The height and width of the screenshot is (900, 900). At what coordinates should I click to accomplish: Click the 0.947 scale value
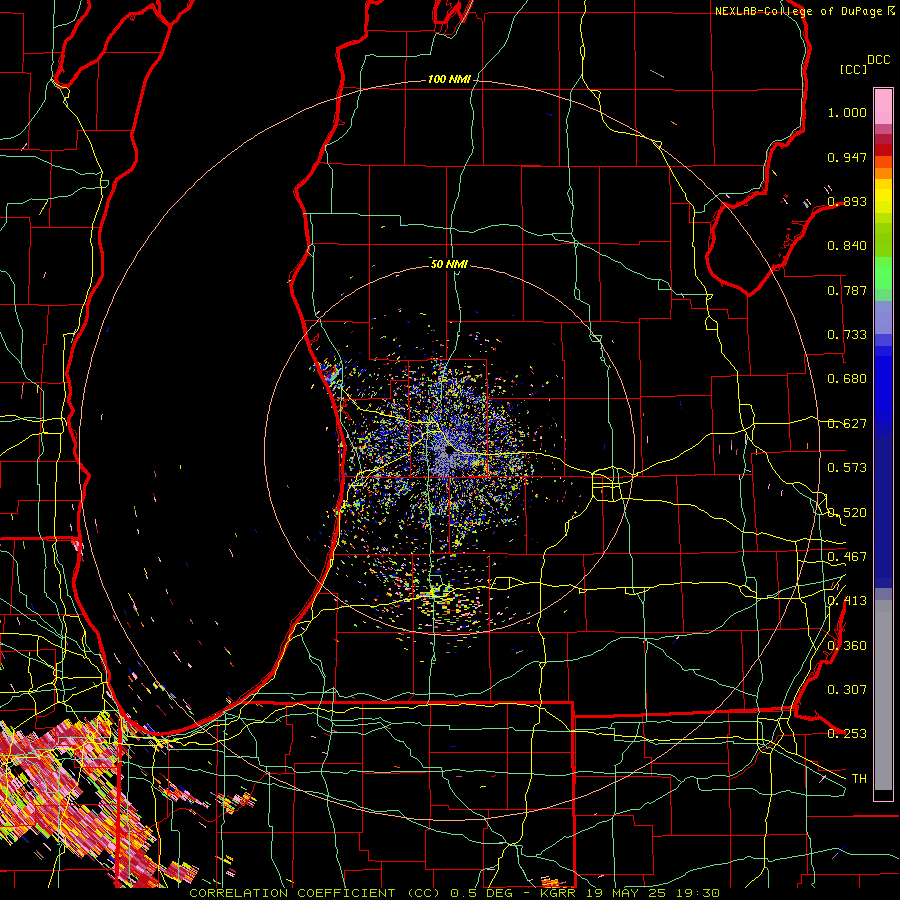[x=847, y=157]
